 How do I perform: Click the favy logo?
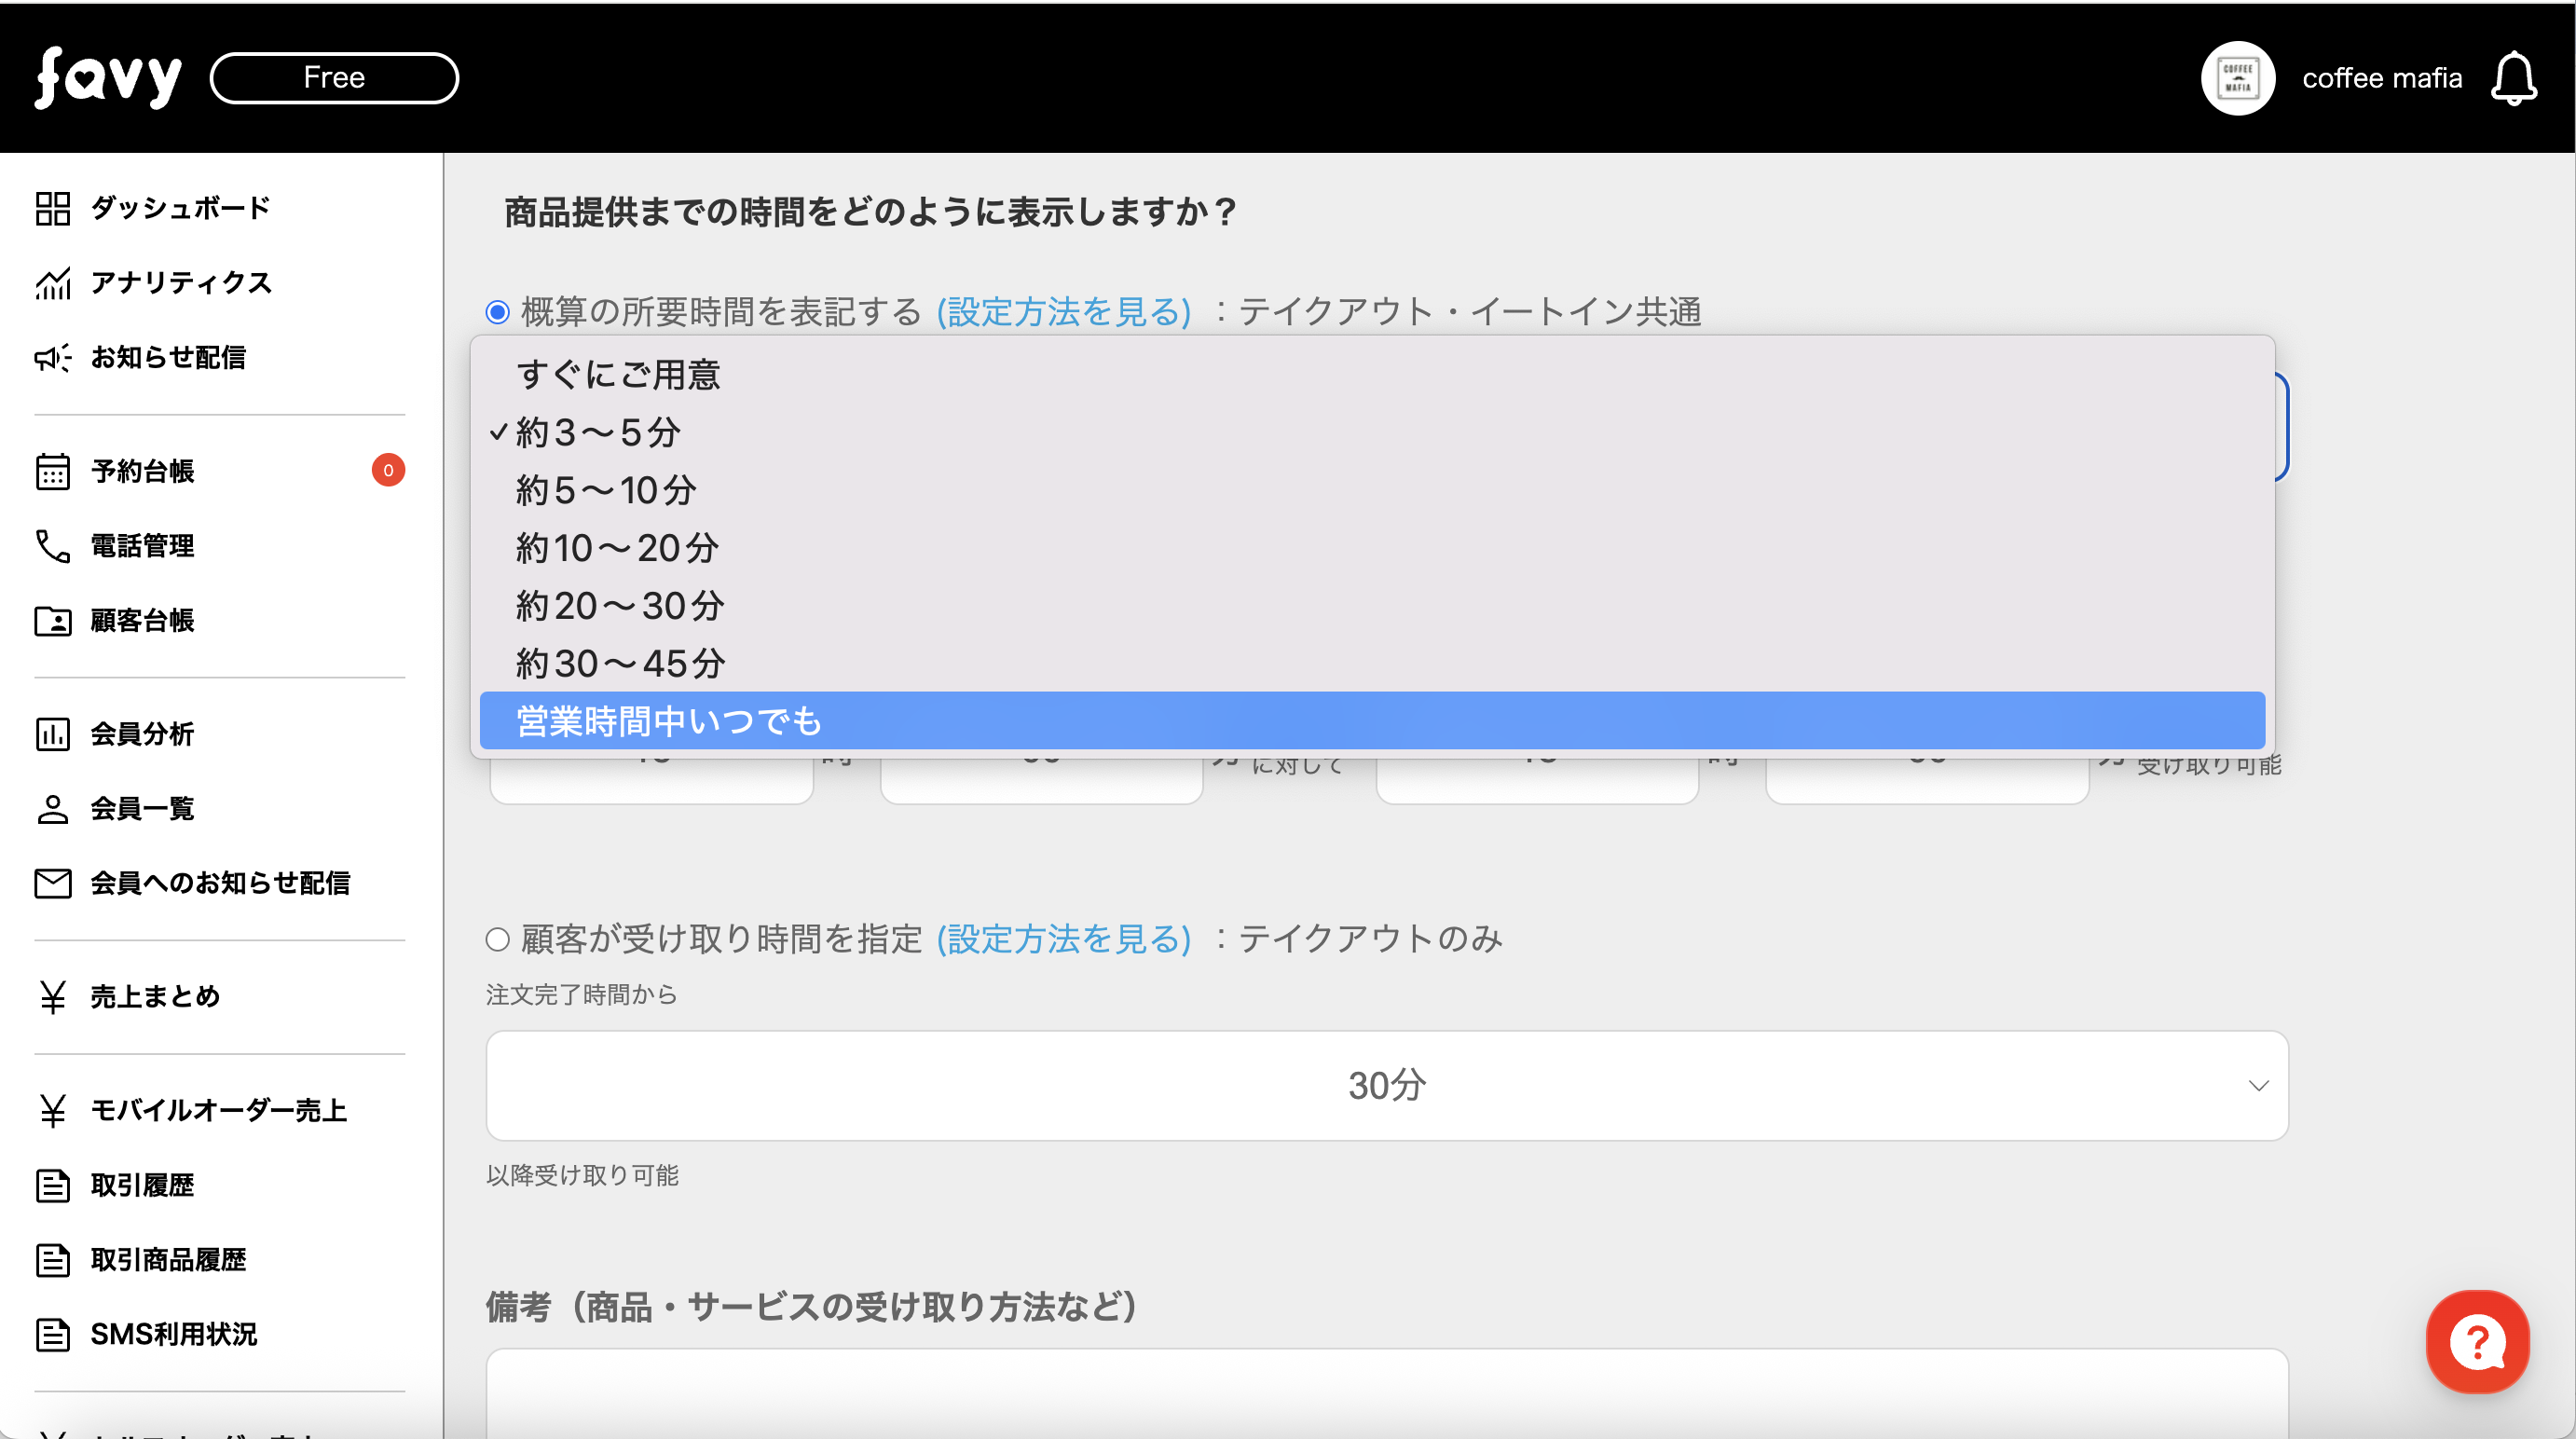108,78
